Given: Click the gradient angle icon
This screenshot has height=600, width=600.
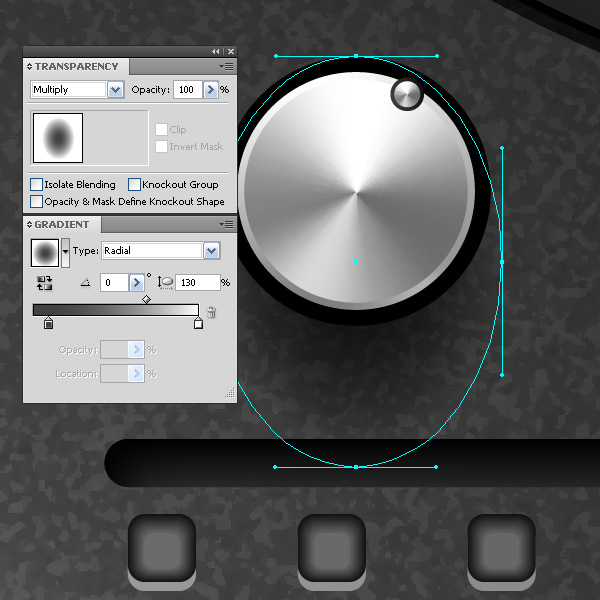Looking at the screenshot, I should [86, 283].
